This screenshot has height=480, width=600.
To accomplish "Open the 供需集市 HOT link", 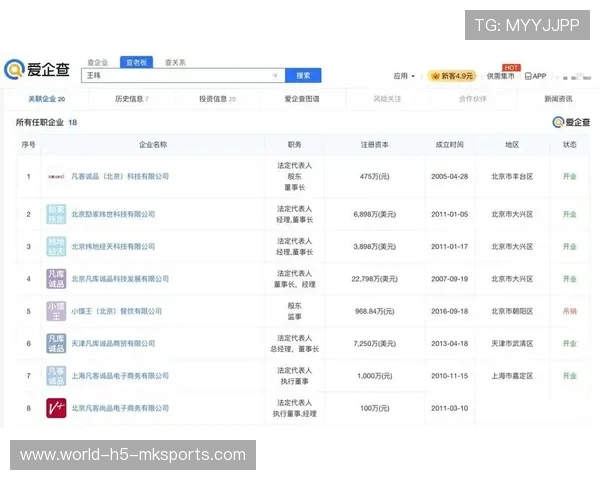I will coord(501,76).
